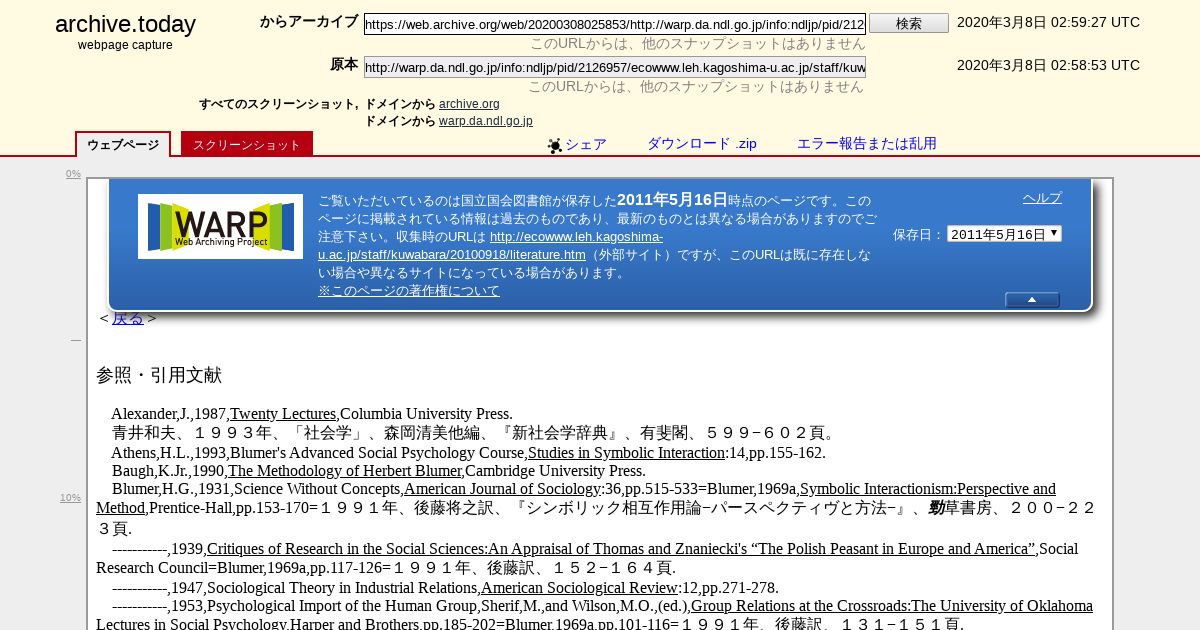
Task: Open the ecowww.leh.kagoshima-u.ac.jp original URL link
Action: coord(489,246)
